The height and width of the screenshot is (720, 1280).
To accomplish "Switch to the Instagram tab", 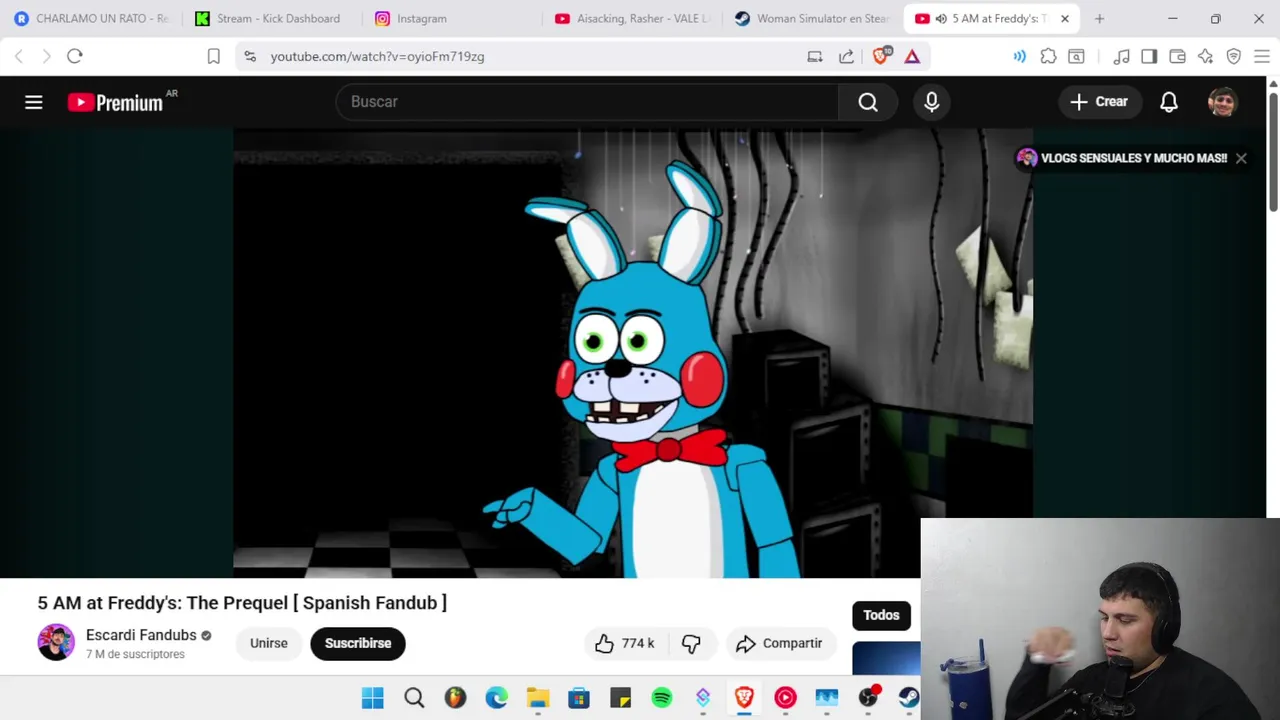I will pos(450,18).
